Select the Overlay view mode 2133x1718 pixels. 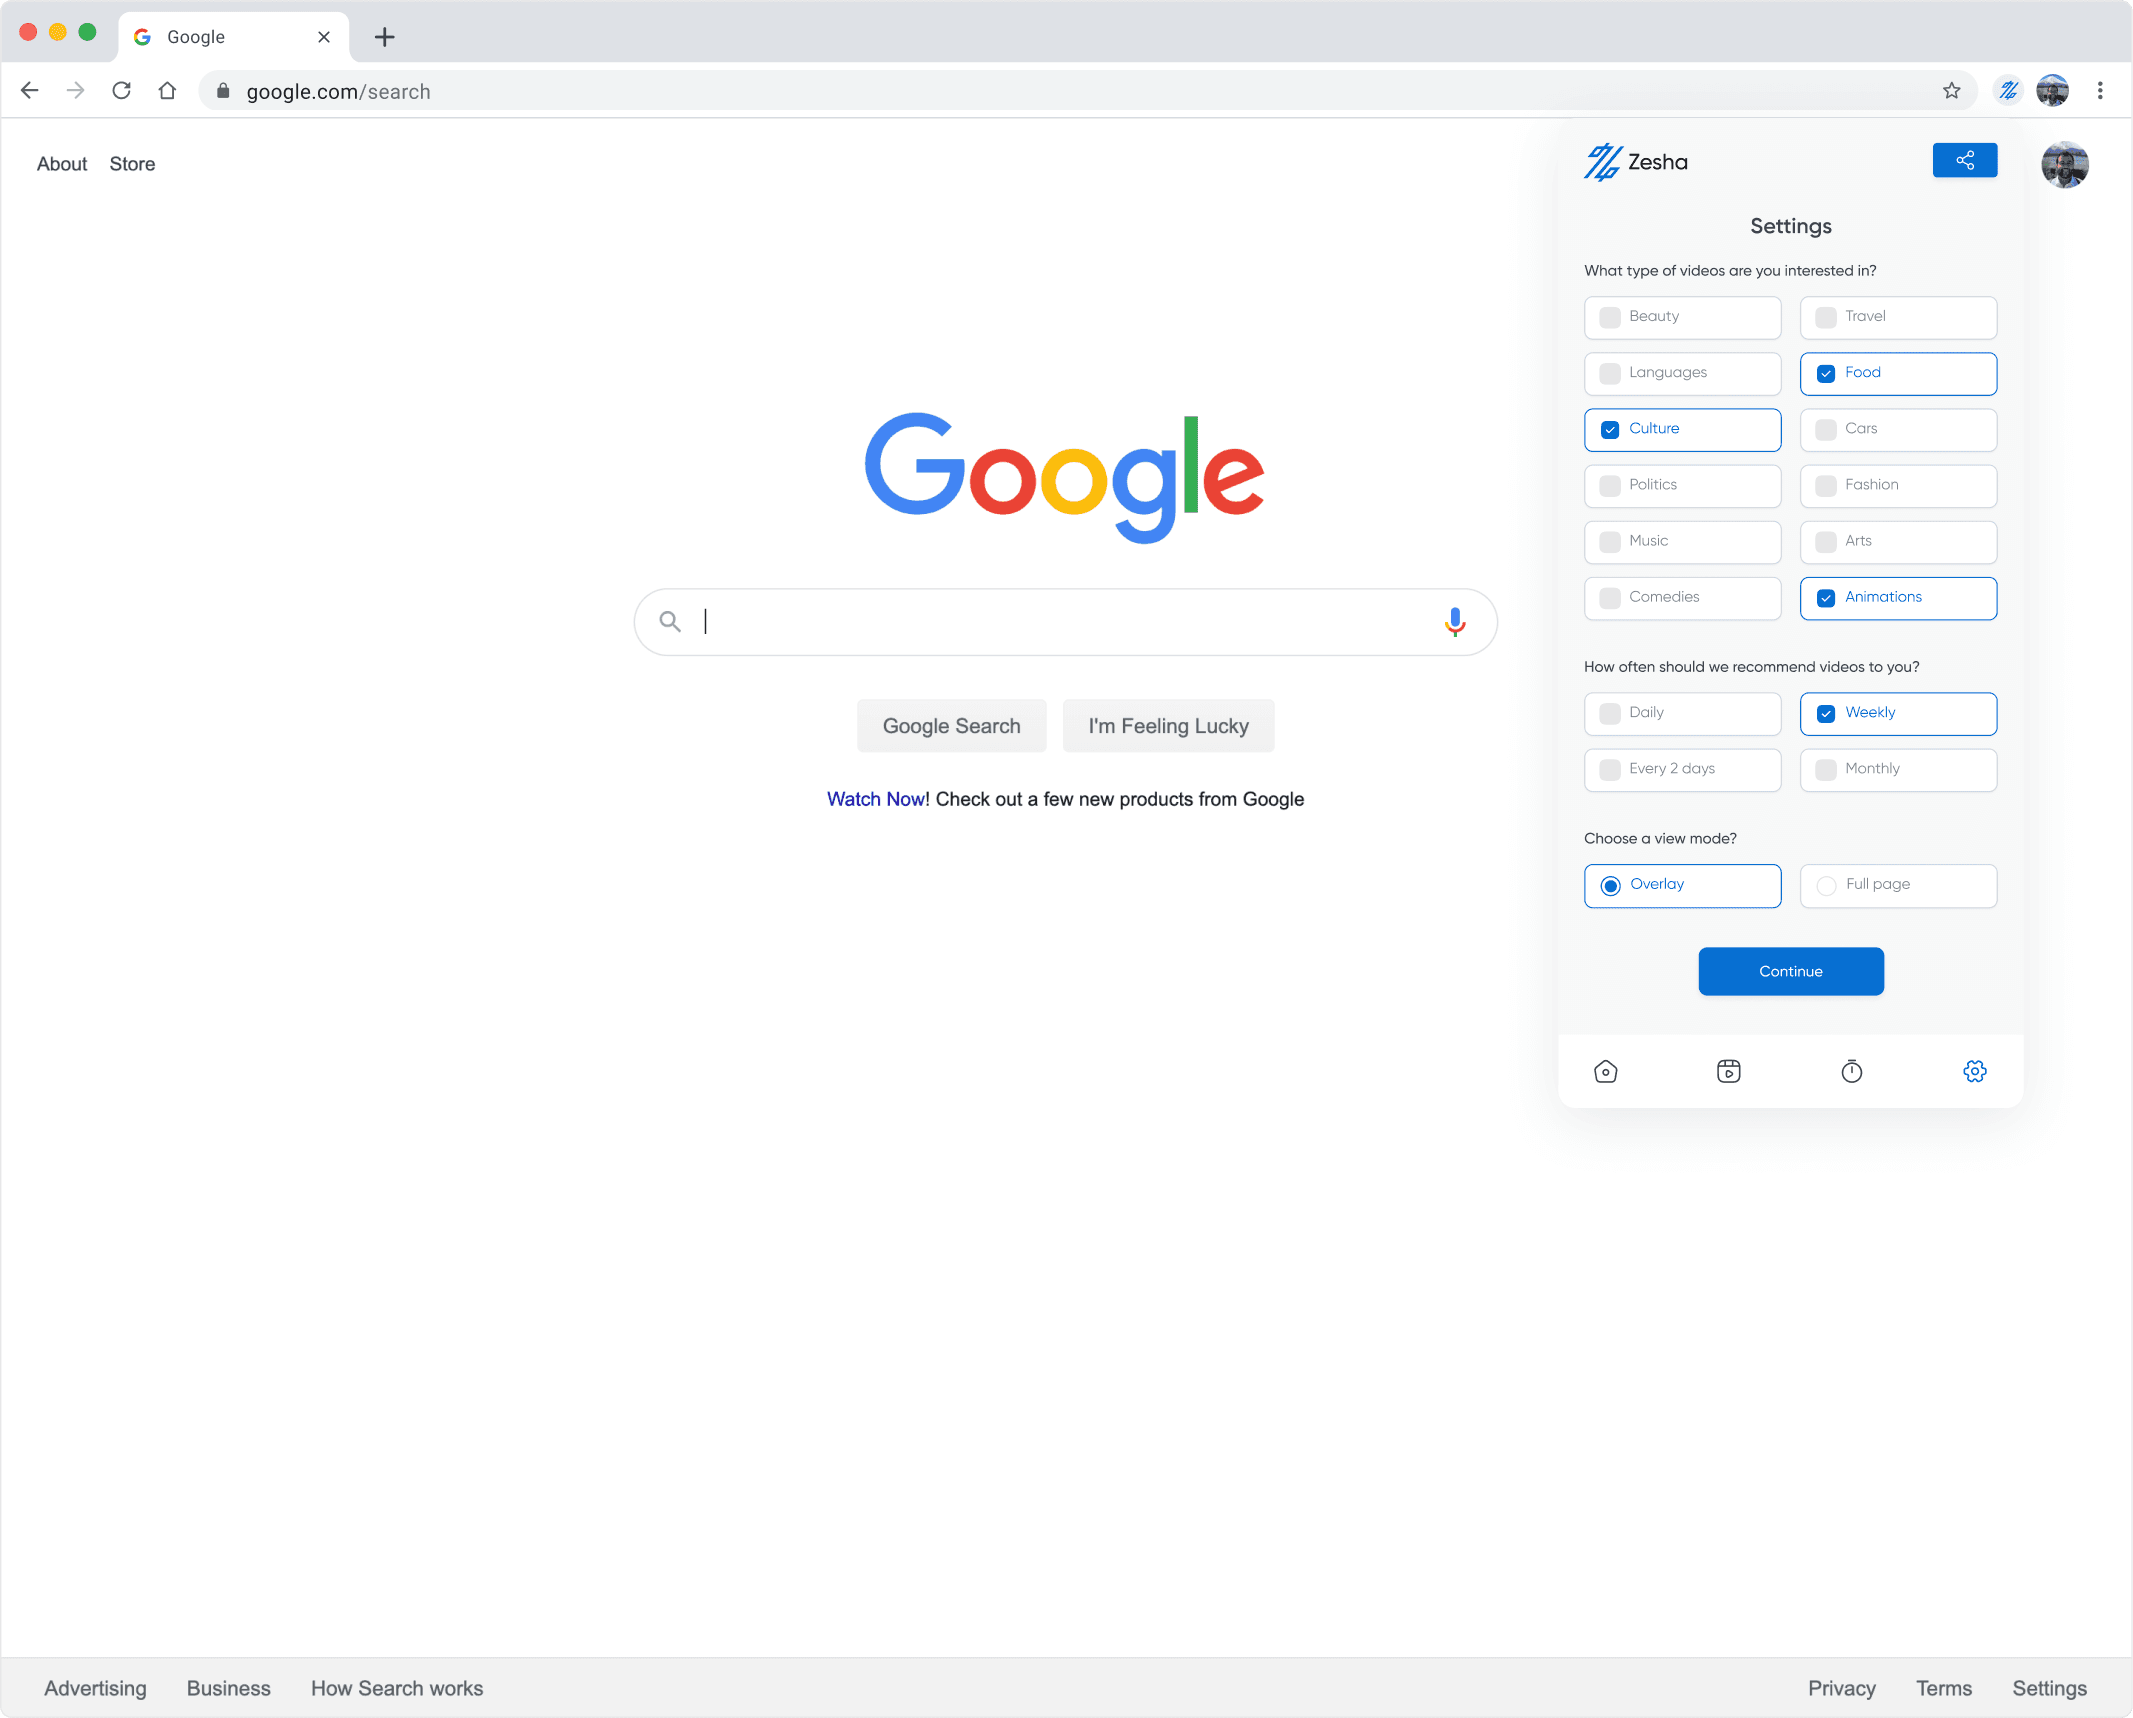[1682, 885]
